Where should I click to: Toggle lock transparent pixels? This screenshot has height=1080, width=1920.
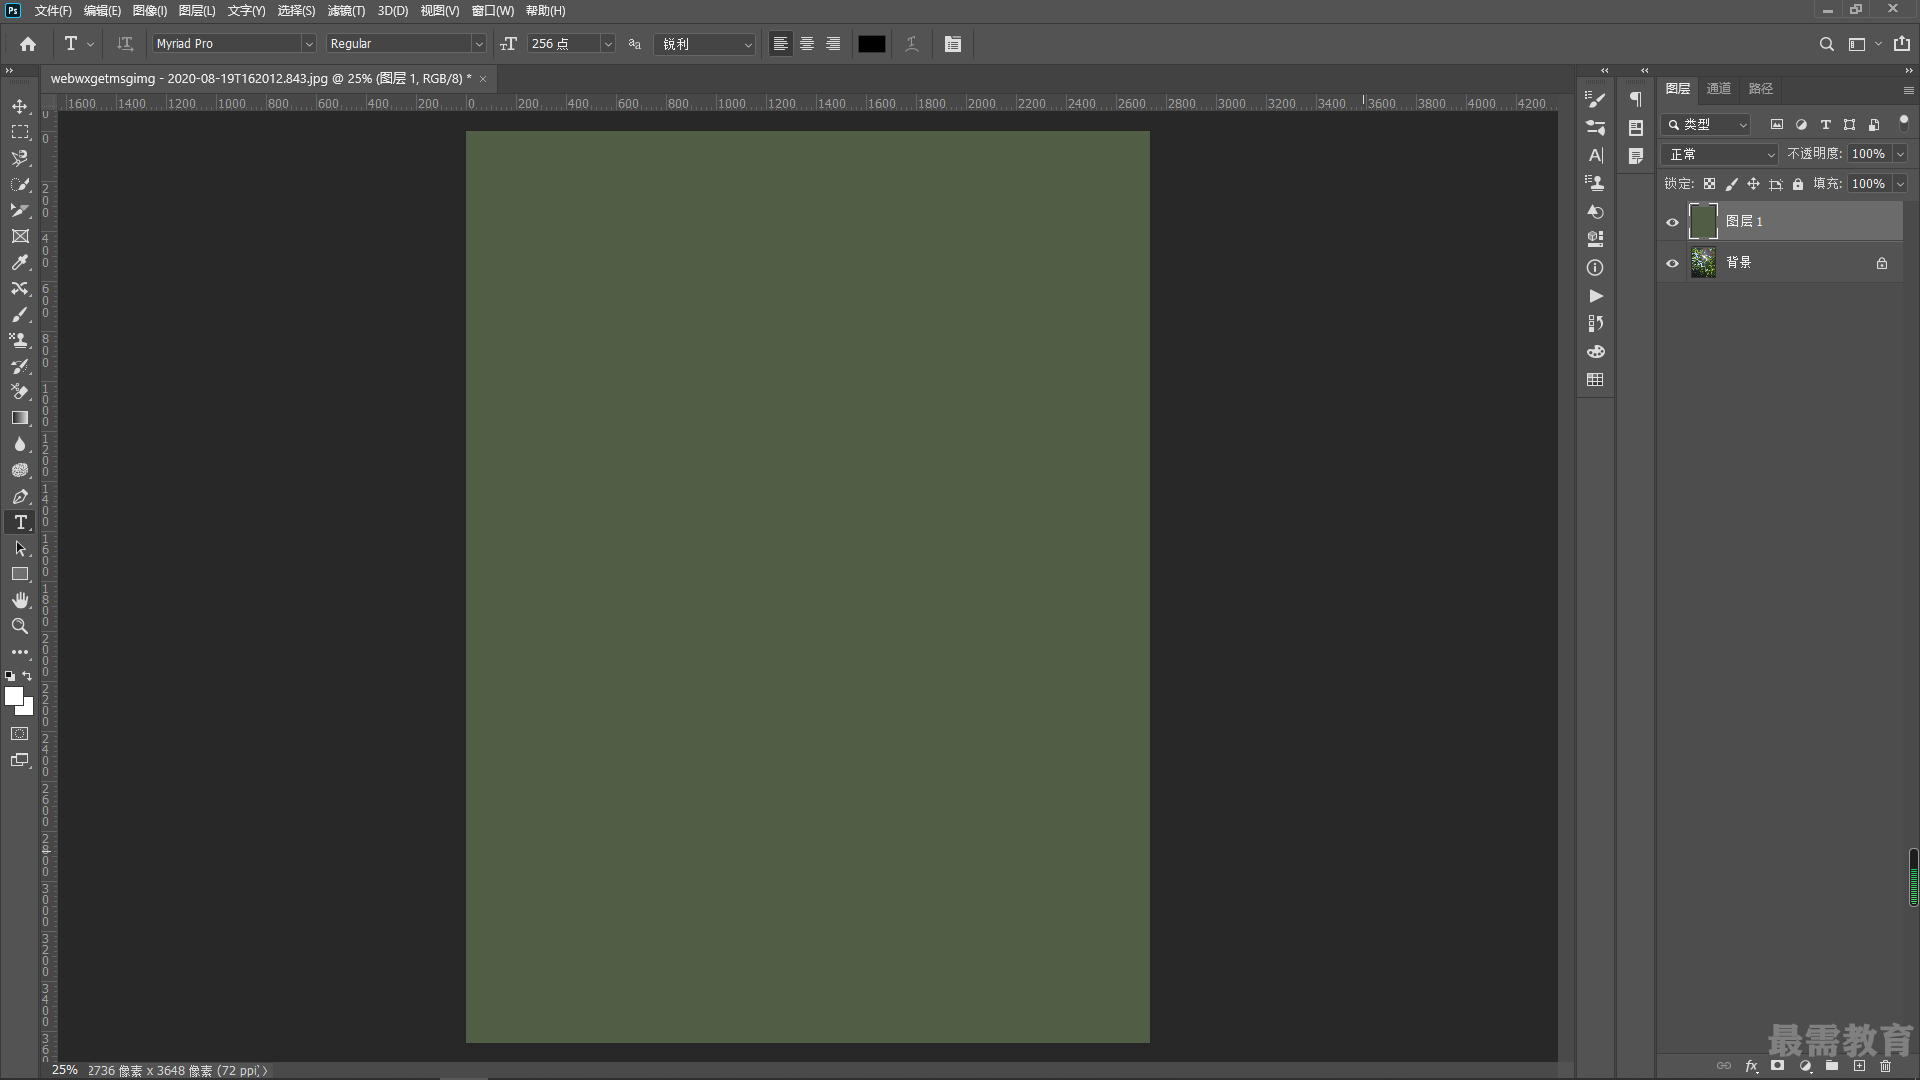point(1710,184)
